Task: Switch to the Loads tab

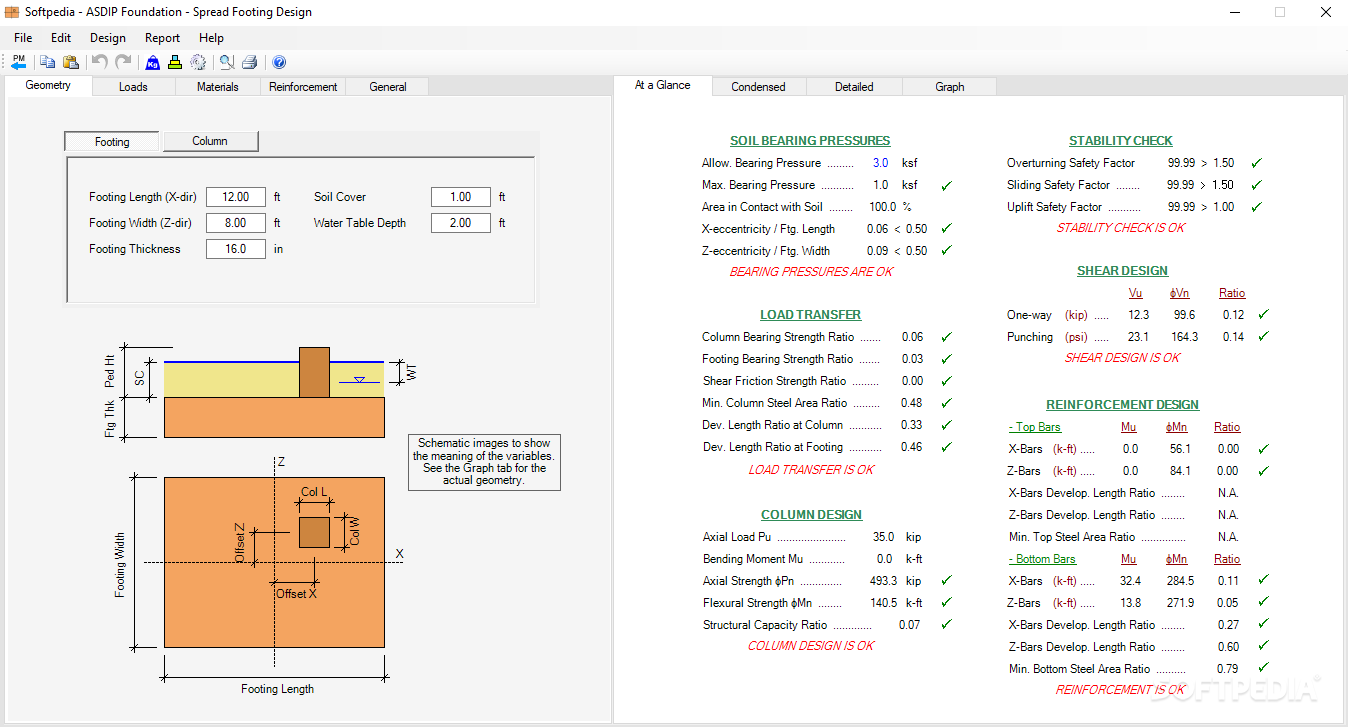Action: tap(133, 87)
